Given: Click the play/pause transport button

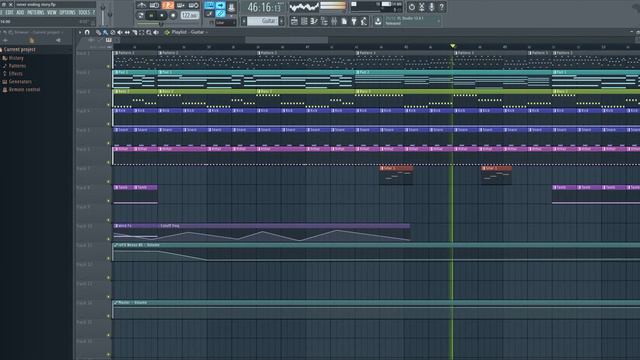Looking at the screenshot, I should [x=151, y=16].
